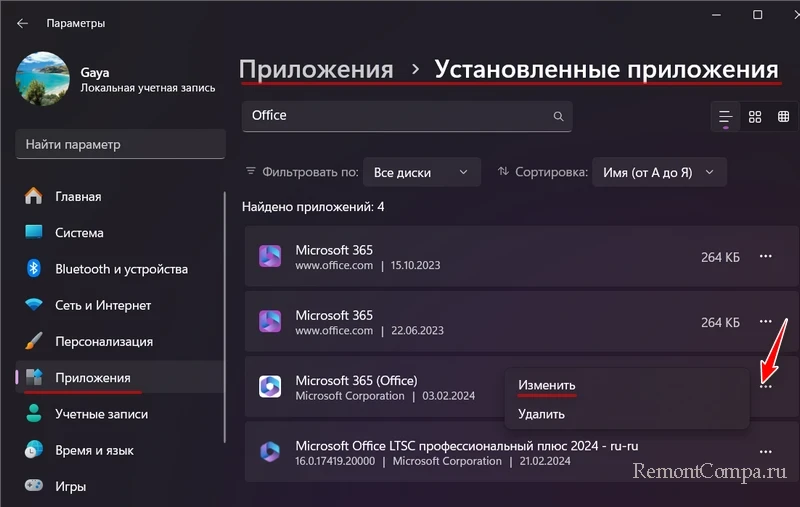Click the Wi-Fi icon for Сеть и Интернет

pyautogui.click(x=34, y=305)
